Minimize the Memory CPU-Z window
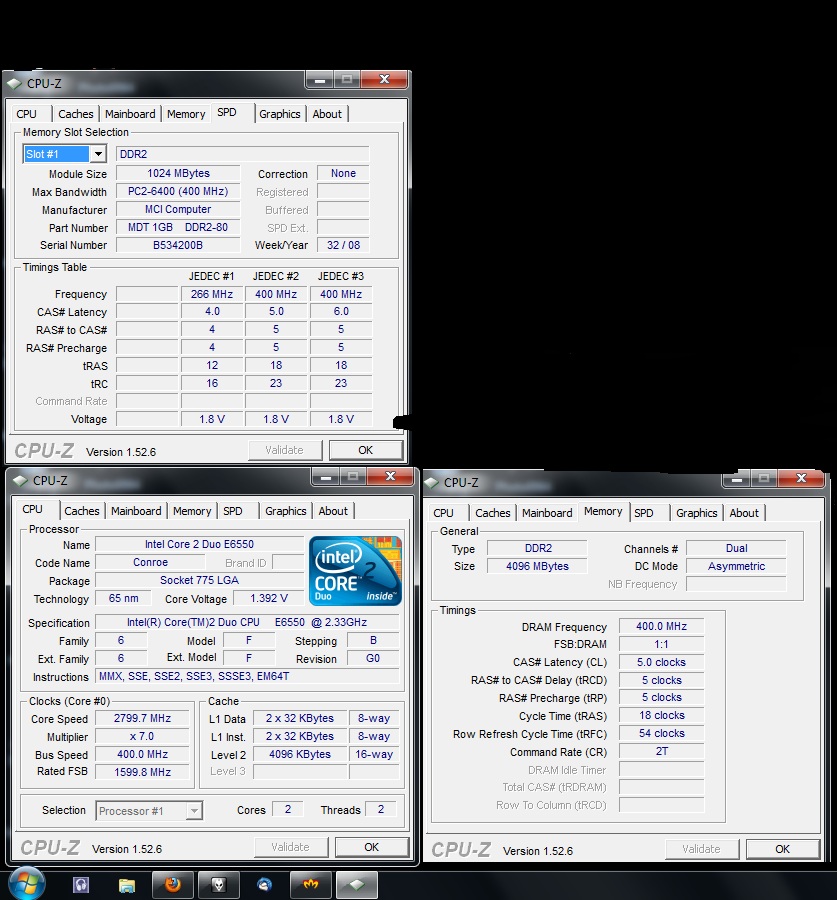The height and width of the screenshot is (900, 837). [737, 478]
